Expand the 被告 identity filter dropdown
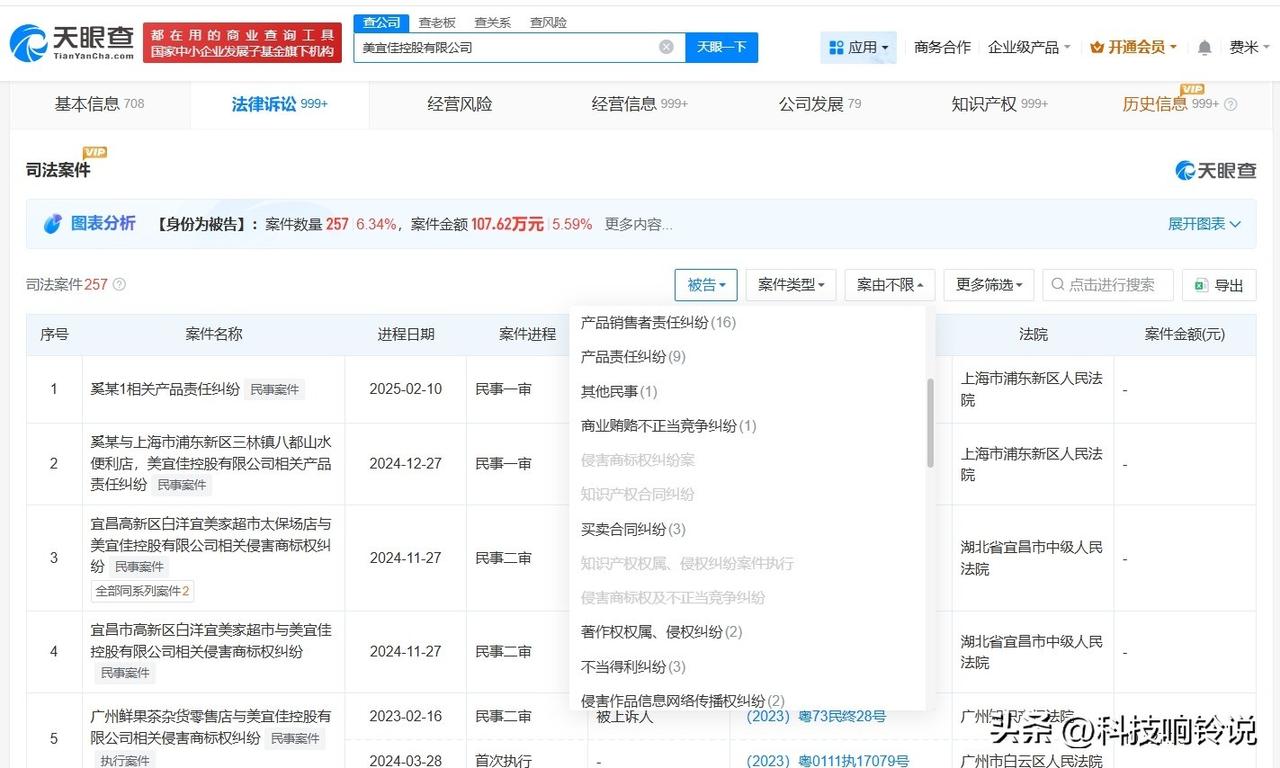Image resolution: width=1280 pixels, height=768 pixels. click(706, 285)
